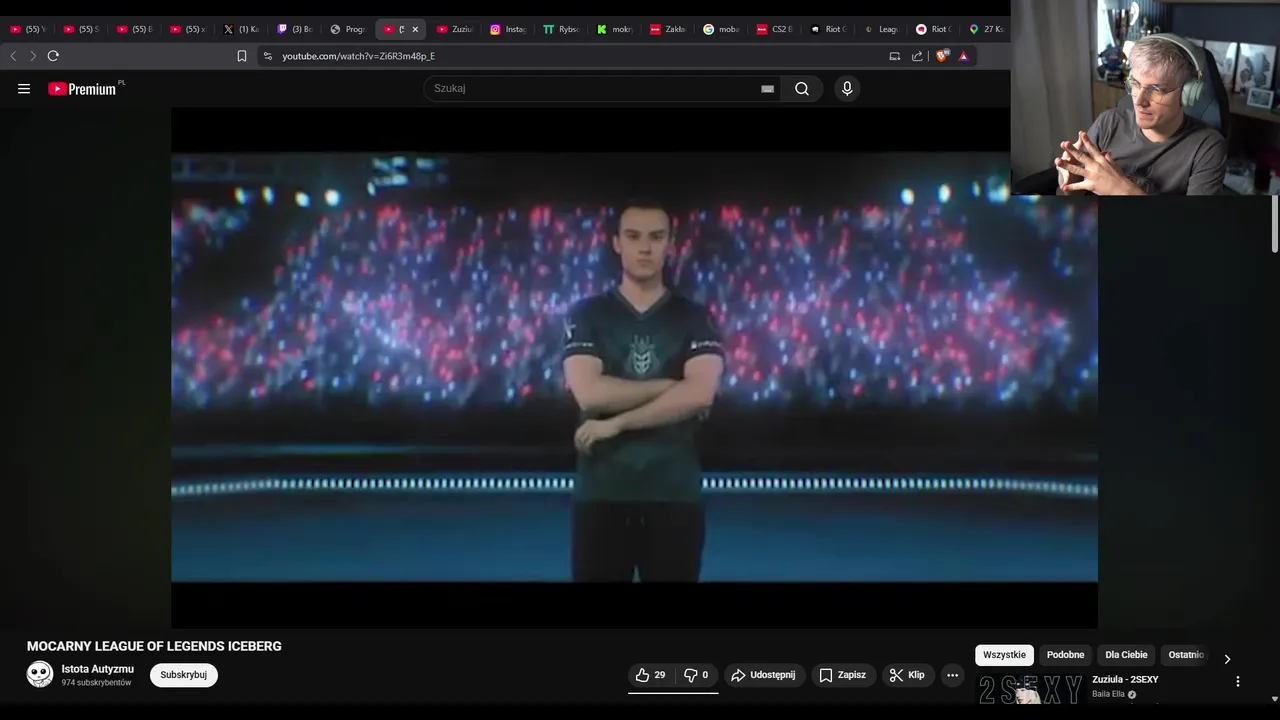Click the Subskrybuj subscribe button
1280x720 pixels.
point(184,675)
